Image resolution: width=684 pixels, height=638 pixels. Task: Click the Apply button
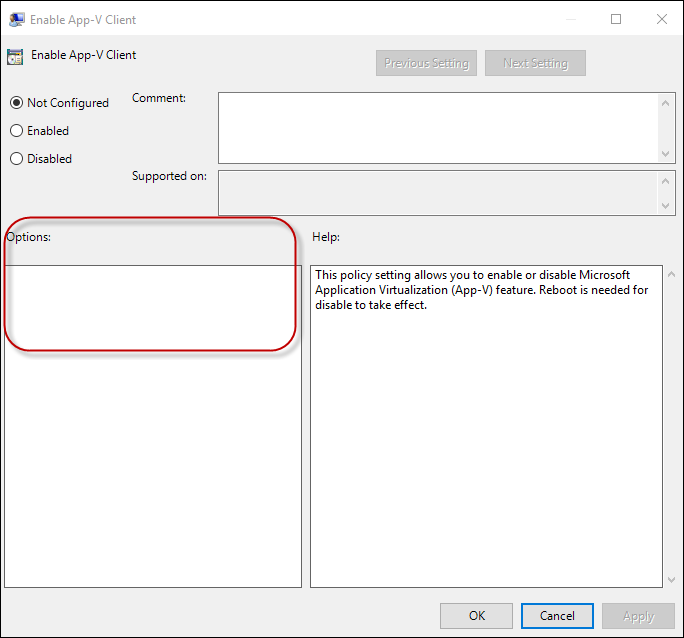coord(638,616)
